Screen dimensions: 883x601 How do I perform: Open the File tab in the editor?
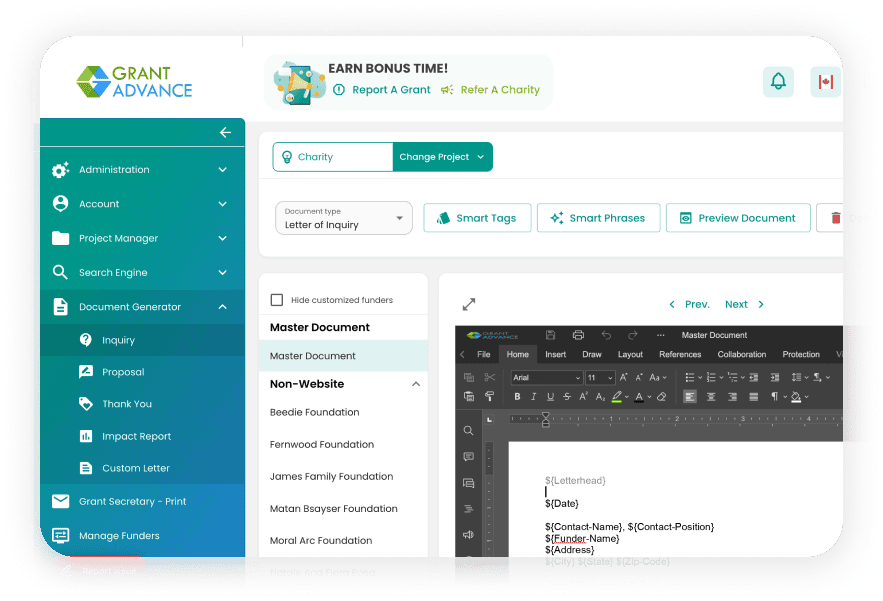point(483,354)
